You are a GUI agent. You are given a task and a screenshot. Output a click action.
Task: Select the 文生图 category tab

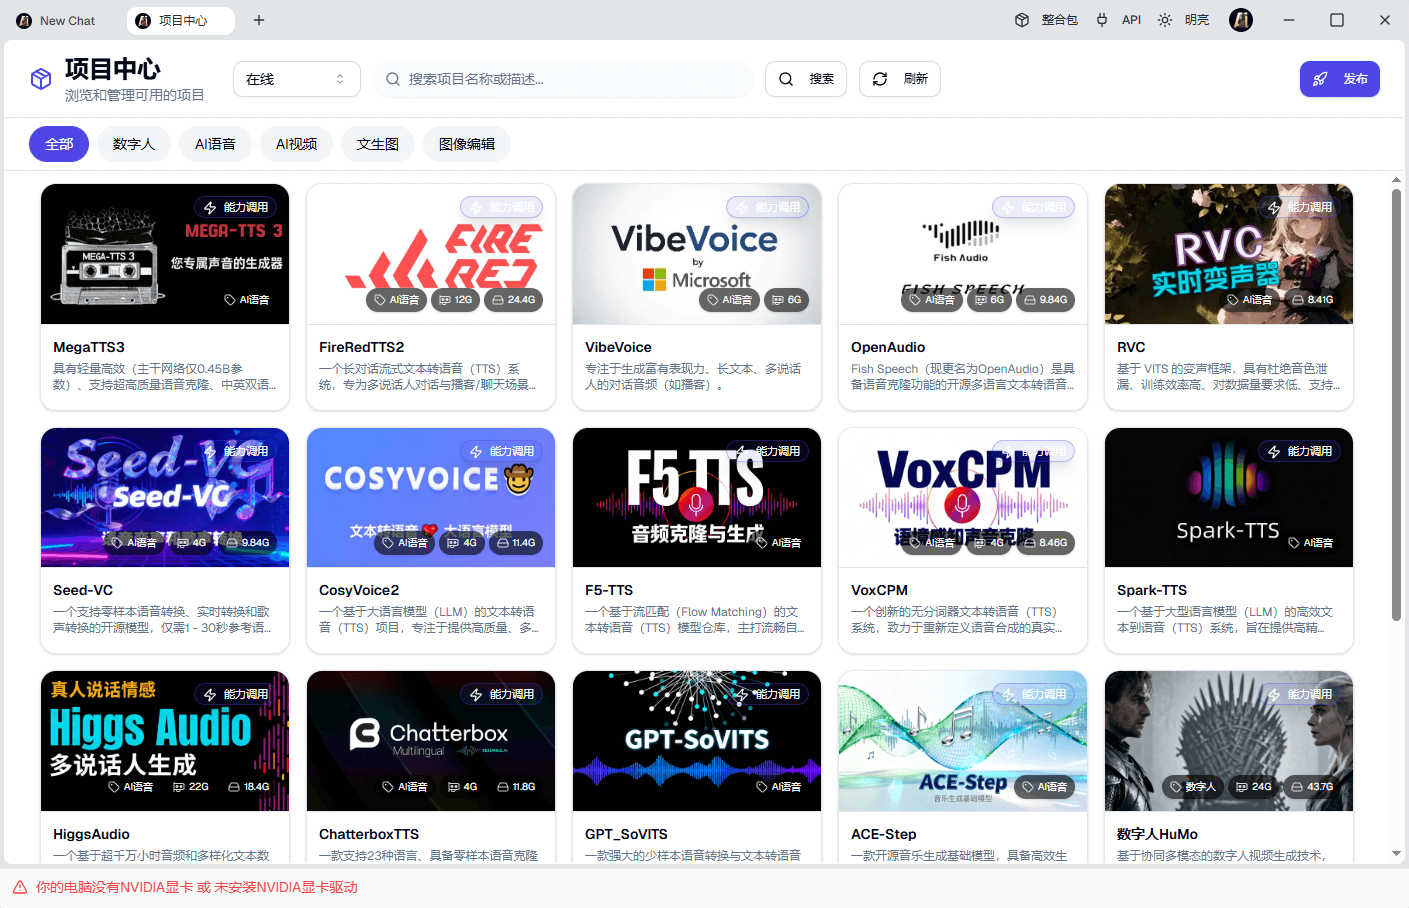point(377,144)
